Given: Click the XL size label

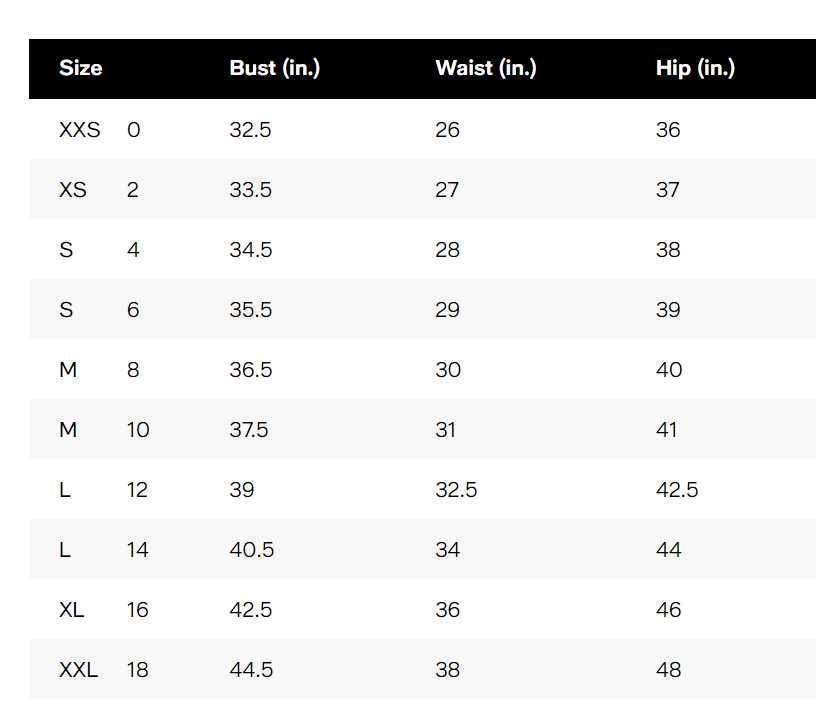Looking at the screenshot, I should pos(71,610).
